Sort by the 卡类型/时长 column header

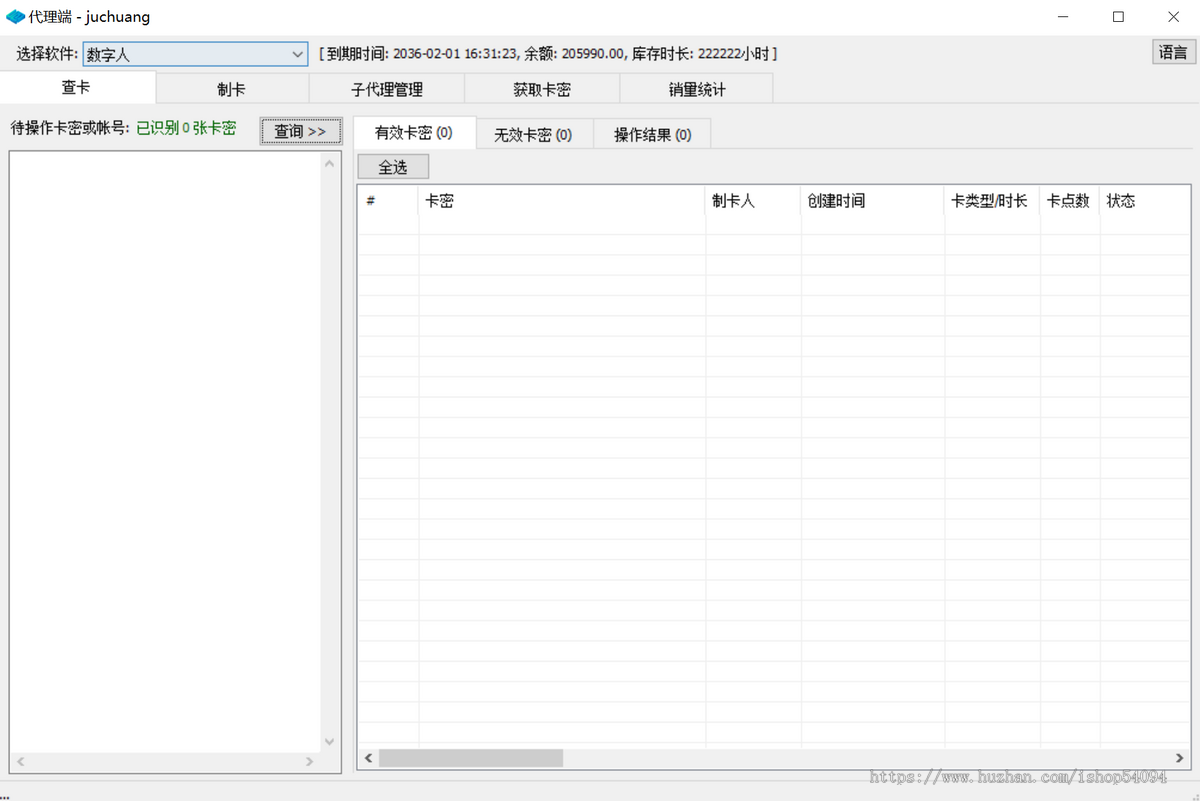pos(992,201)
